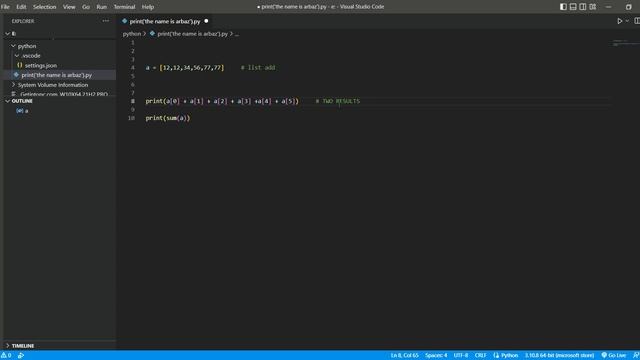The height and width of the screenshot is (360, 640).
Task: Run Python file with play icon
Action: coord(620,21)
